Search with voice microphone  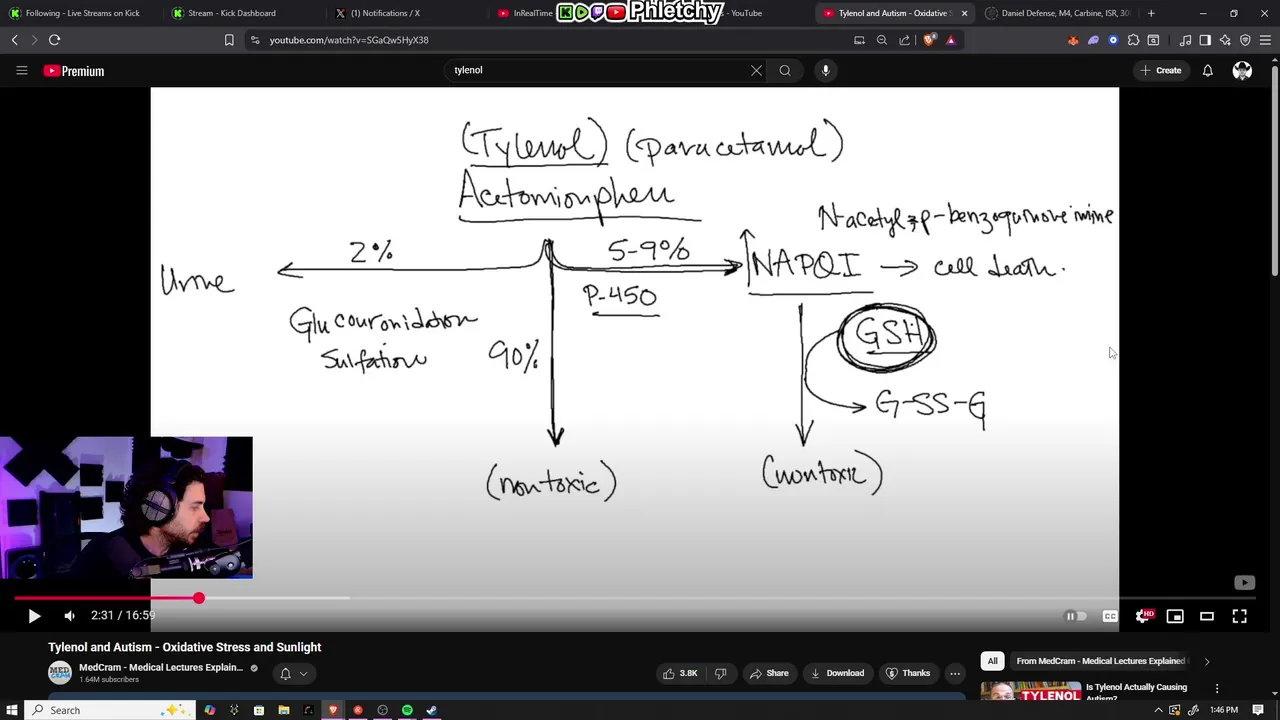(x=825, y=70)
